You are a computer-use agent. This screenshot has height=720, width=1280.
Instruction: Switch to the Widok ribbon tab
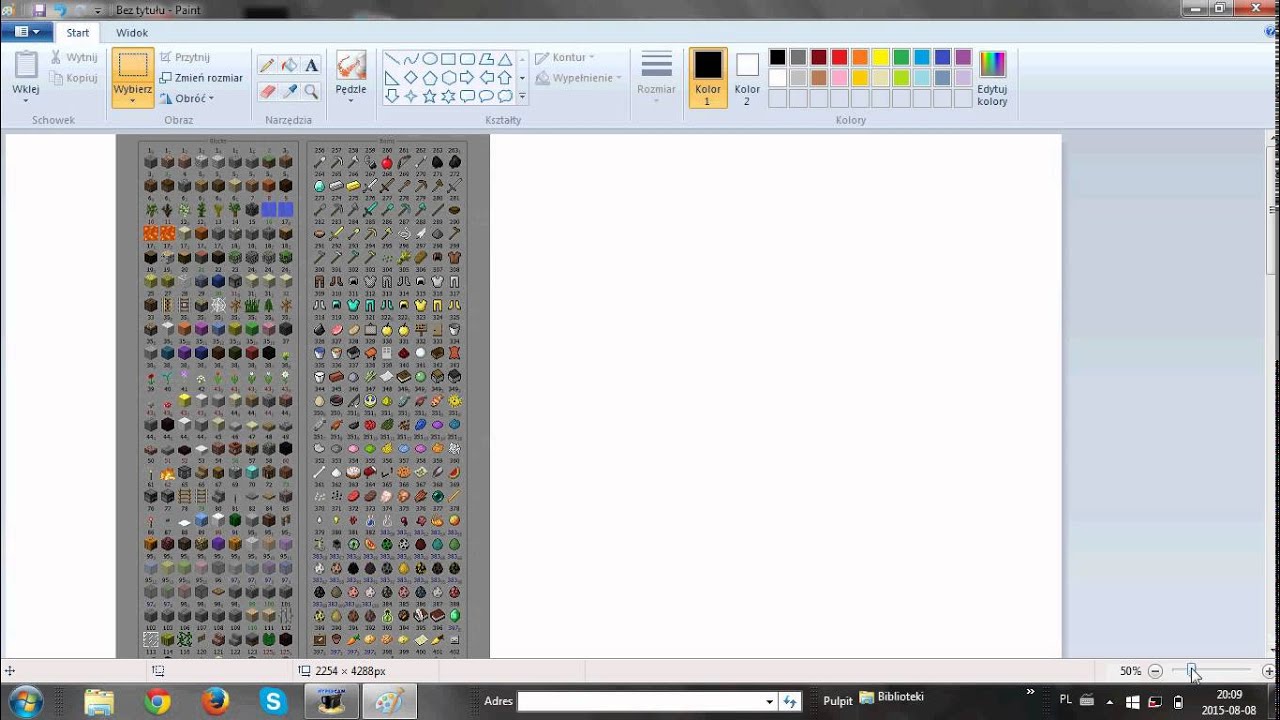click(132, 33)
